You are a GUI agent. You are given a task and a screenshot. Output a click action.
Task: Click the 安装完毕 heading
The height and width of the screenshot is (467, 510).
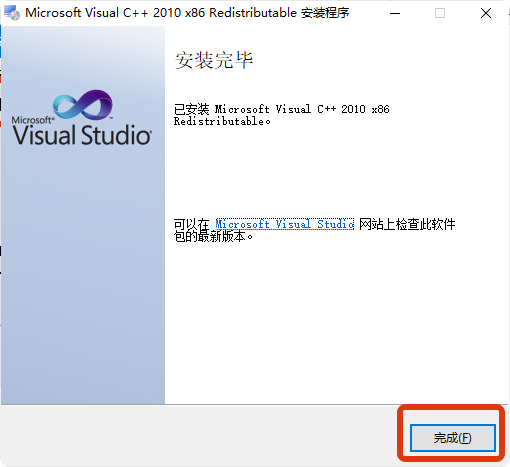click(214, 60)
